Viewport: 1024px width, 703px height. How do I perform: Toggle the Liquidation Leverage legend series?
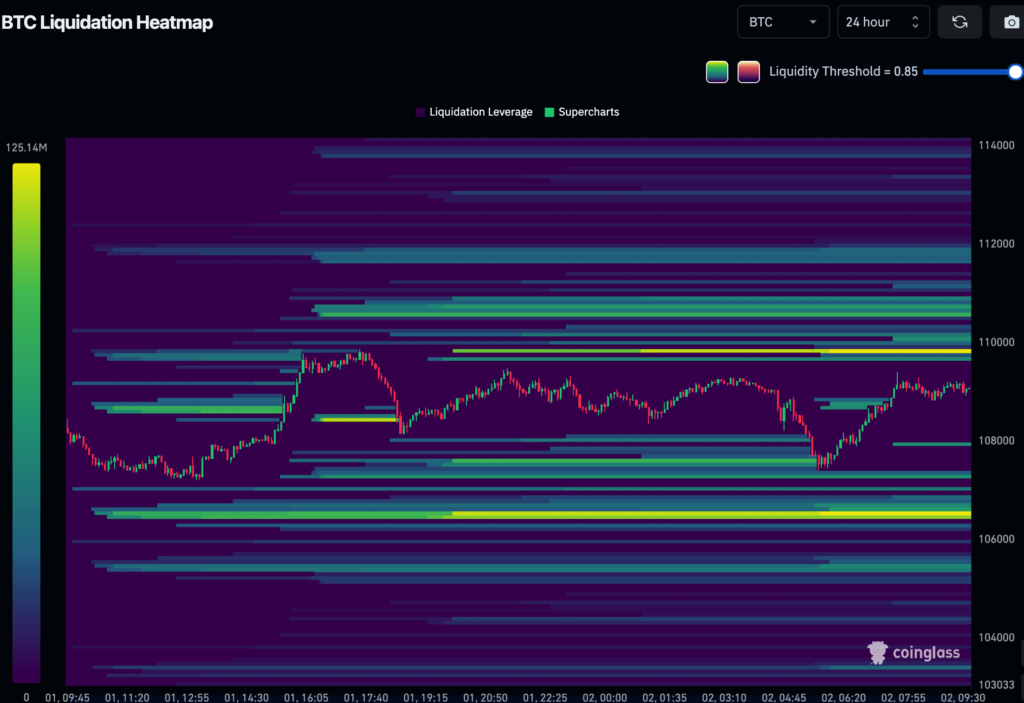(474, 112)
